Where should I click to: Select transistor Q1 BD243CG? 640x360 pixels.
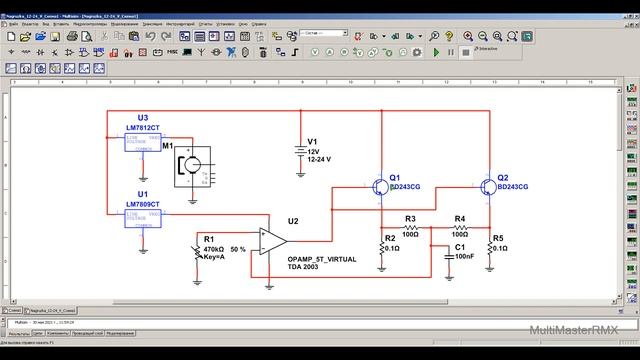click(380, 187)
